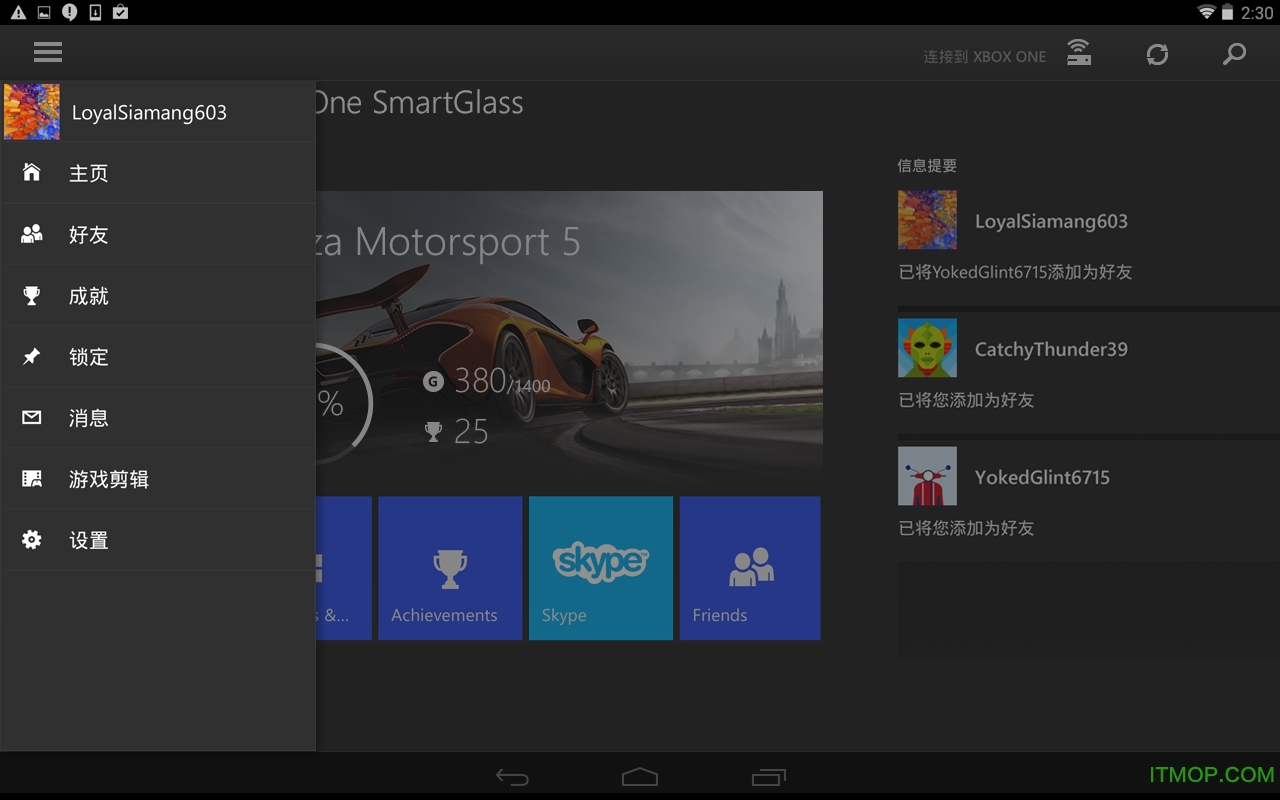Click the 信息提要 heading
The width and height of the screenshot is (1280, 800).
point(927,166)
